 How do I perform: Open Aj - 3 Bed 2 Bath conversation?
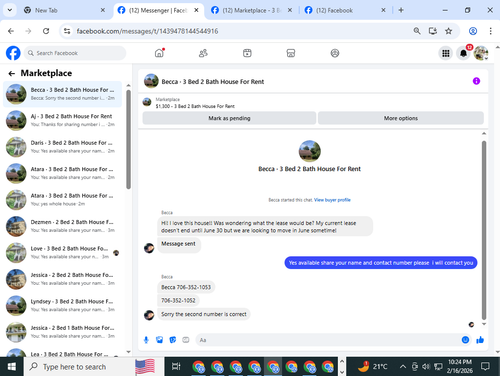click(x=63, y=120)
